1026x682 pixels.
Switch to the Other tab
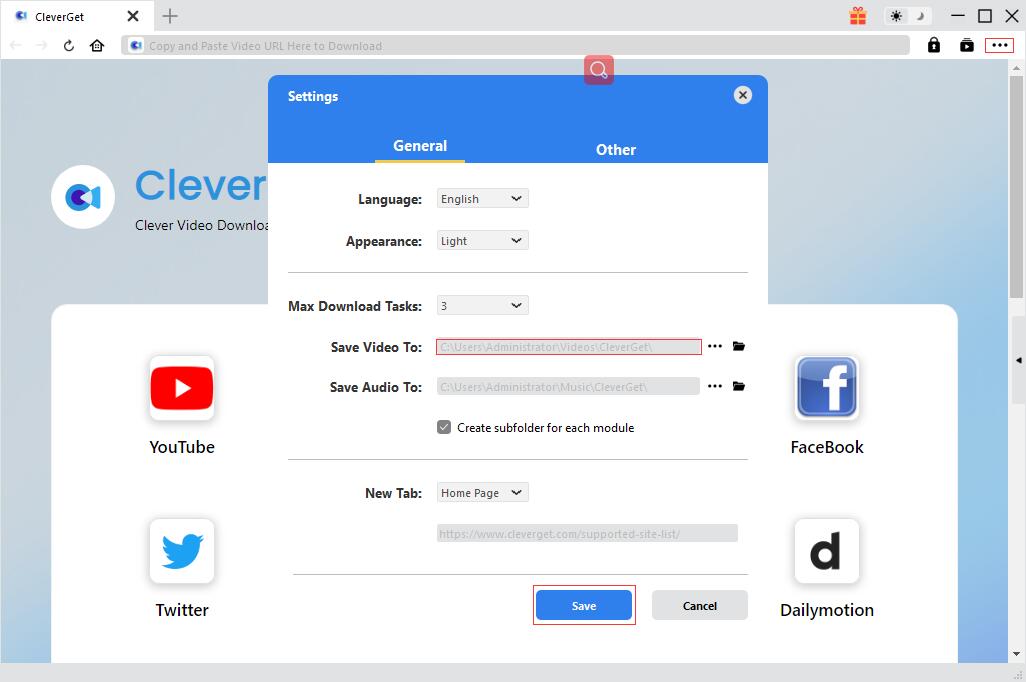(616, 149)
